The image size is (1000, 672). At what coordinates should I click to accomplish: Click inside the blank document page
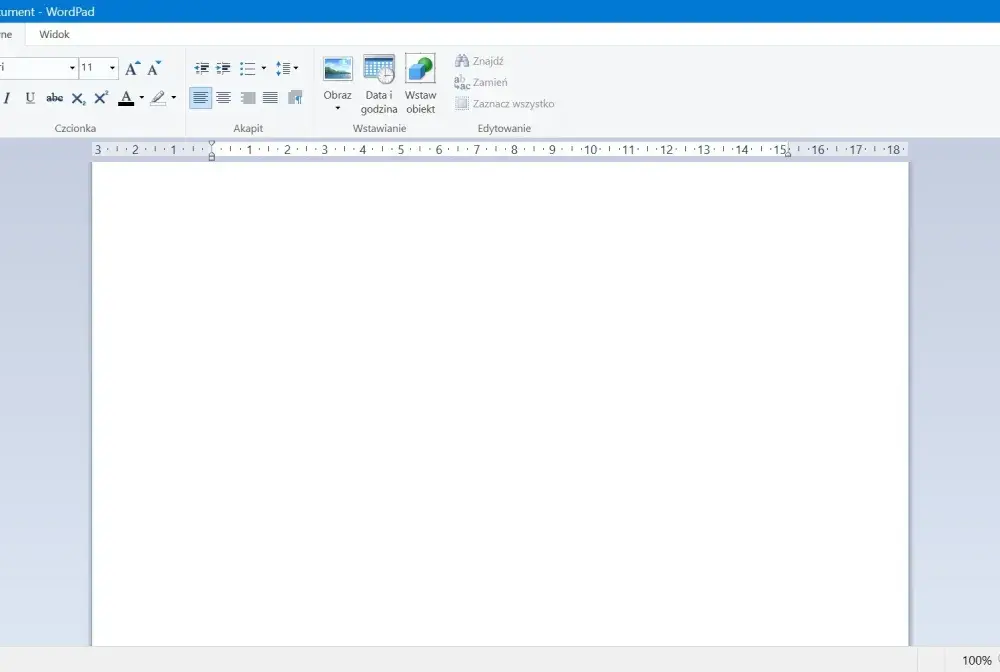point(500,404)
